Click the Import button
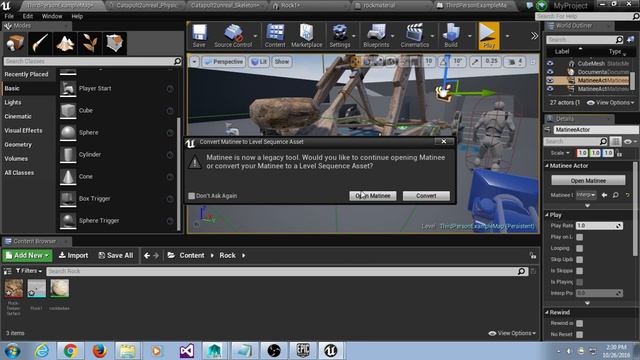Viewport: 640px width, 360px height. coord(73,256)
